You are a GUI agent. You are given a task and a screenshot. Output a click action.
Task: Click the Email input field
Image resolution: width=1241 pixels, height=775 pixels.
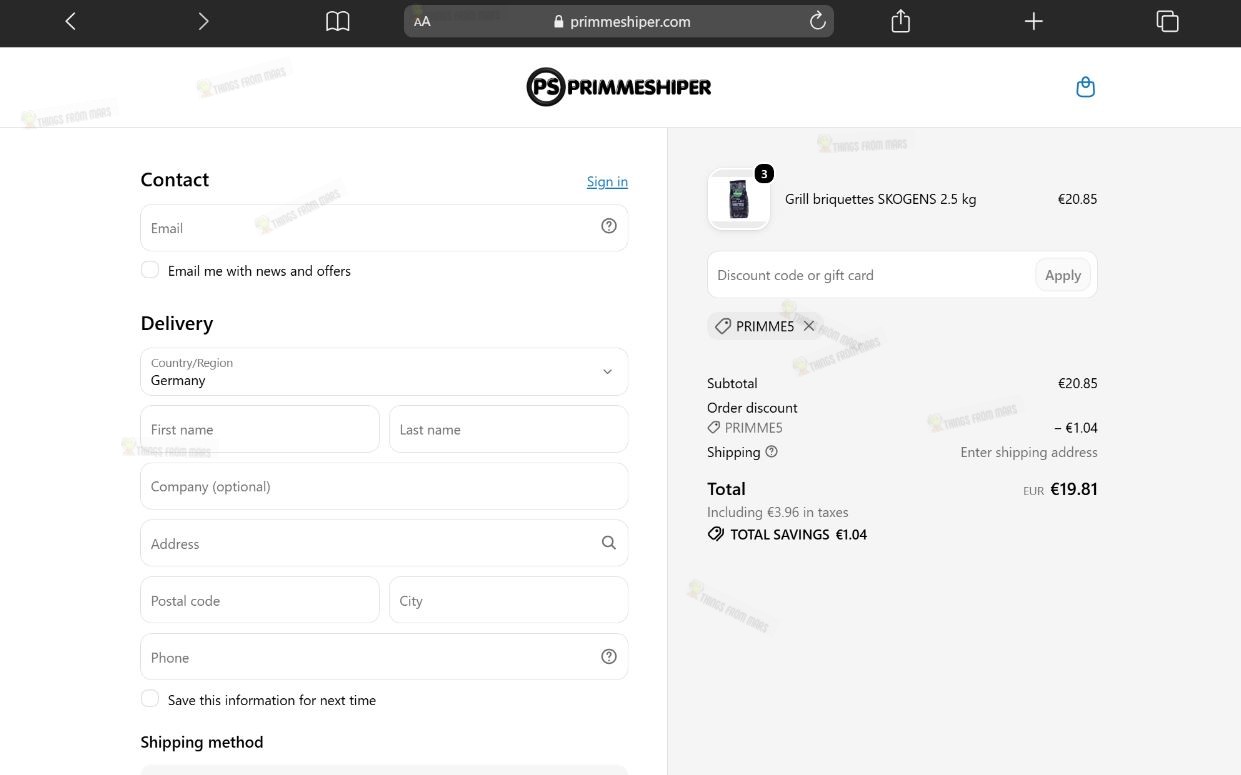(384, 228)
